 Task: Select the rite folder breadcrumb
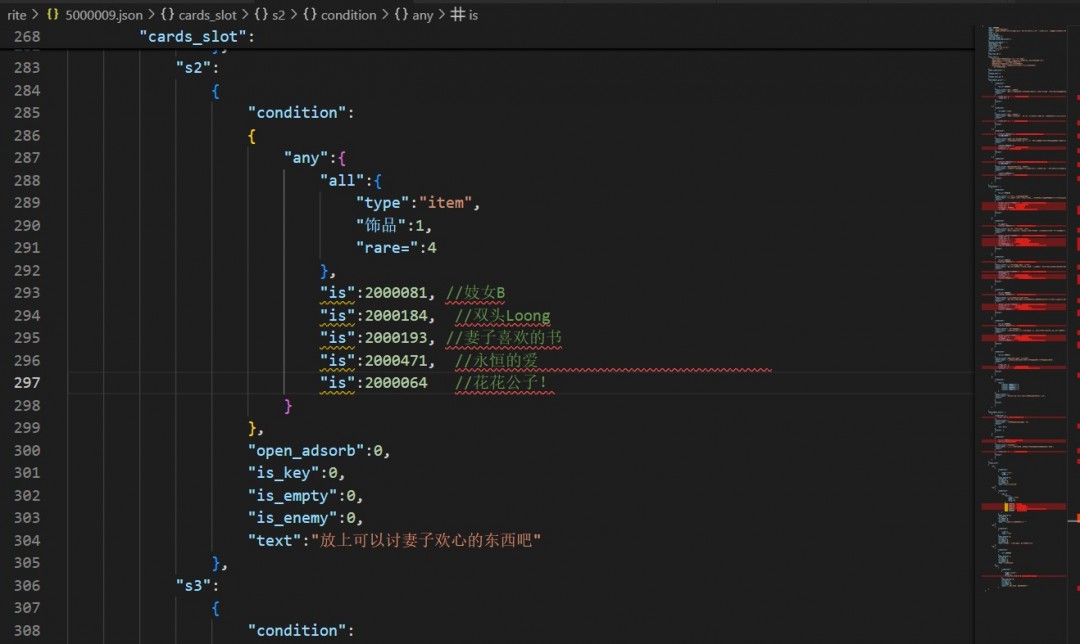[x=16, y=15]
